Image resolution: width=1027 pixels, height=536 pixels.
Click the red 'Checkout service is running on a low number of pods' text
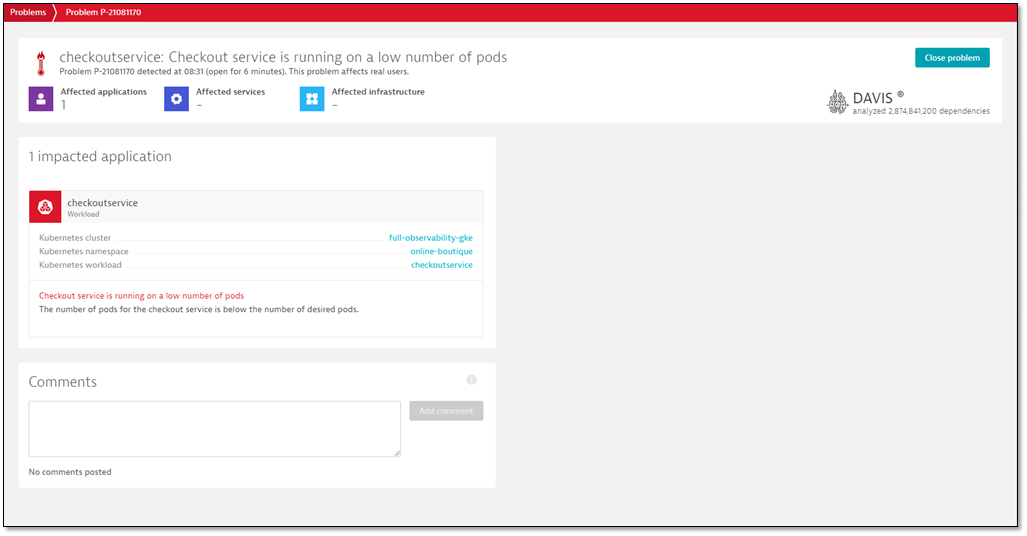click(141, 296)
